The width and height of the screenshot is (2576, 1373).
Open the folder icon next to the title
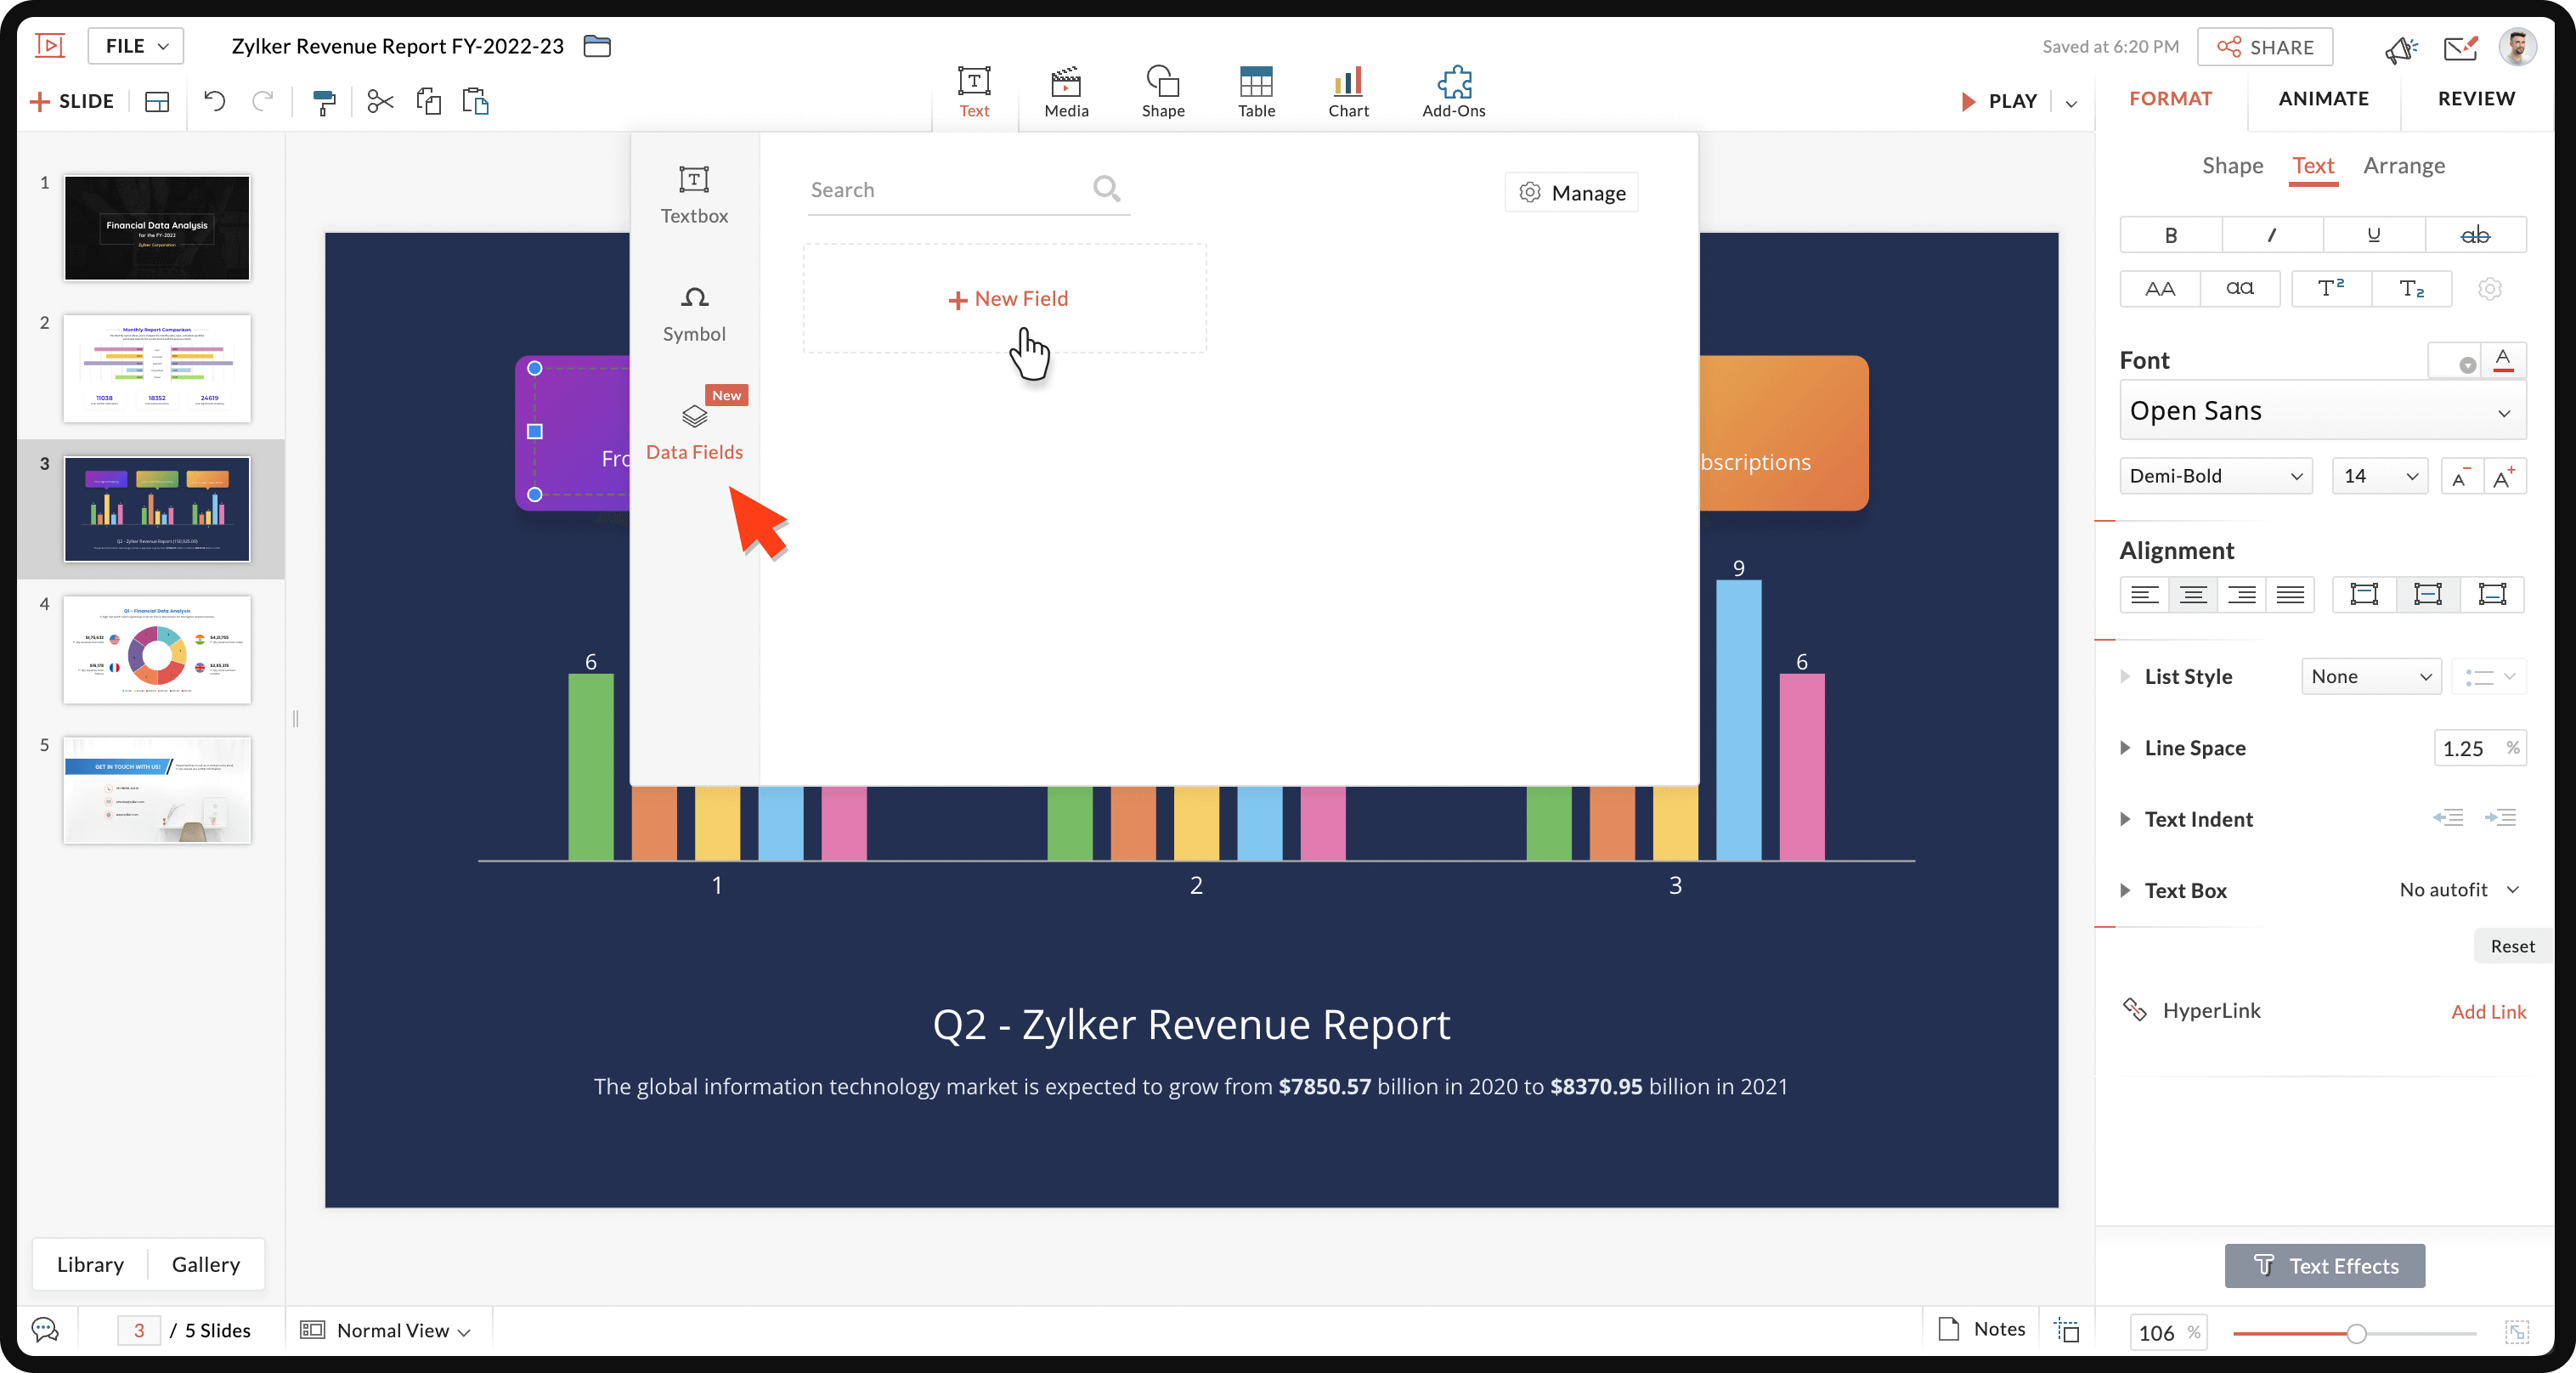pos(597,46)
